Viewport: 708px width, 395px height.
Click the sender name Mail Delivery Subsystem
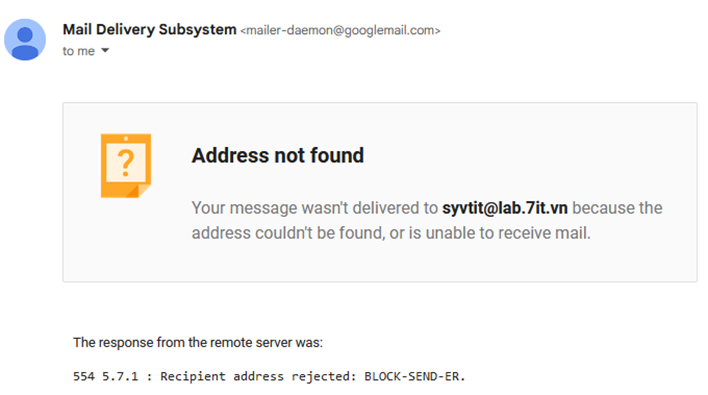click(149, 29)
